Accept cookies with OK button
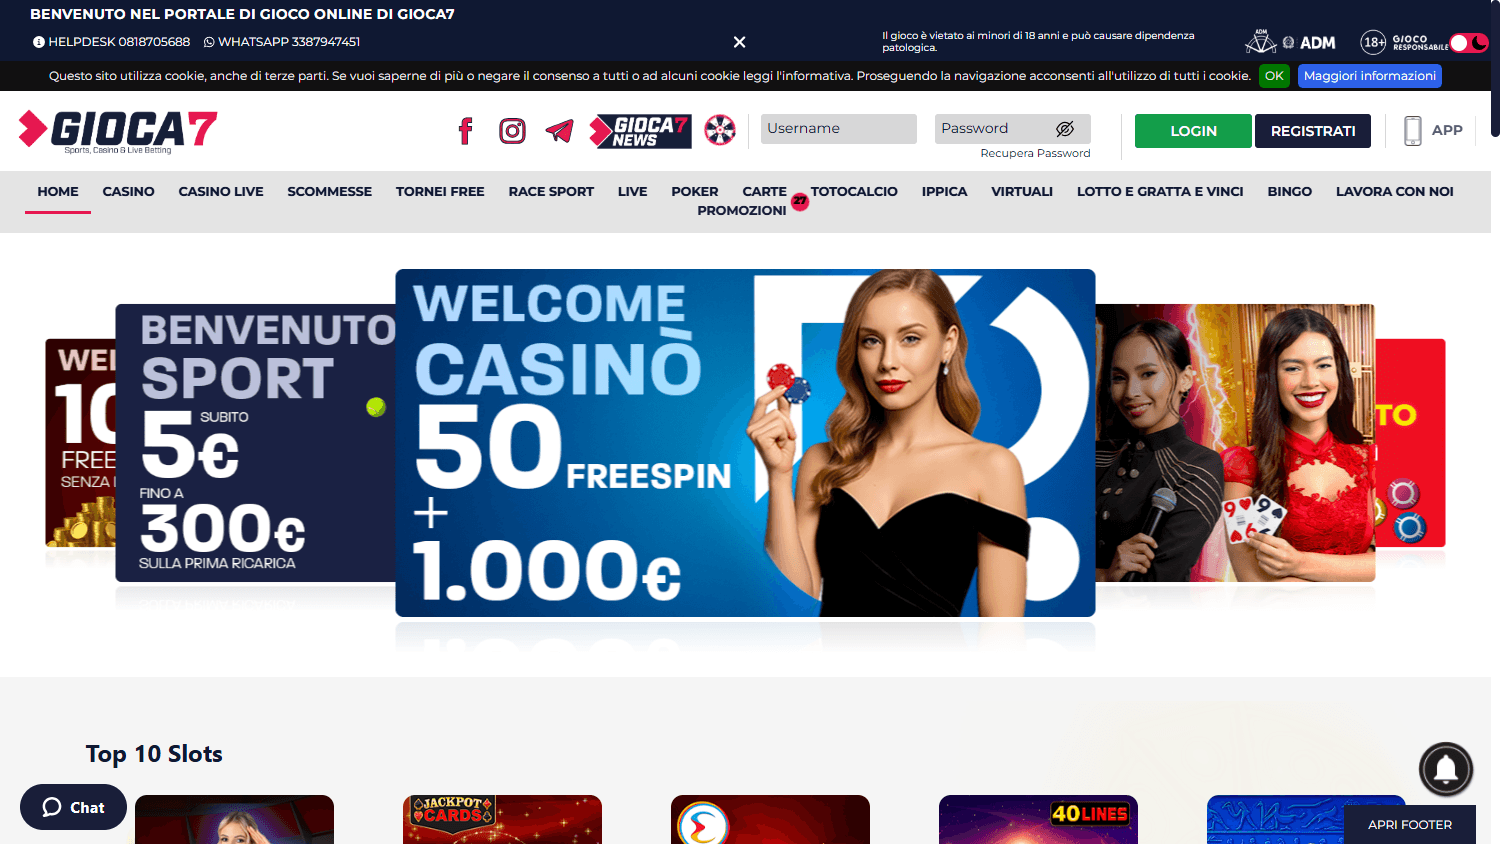 click(1274, 76)
